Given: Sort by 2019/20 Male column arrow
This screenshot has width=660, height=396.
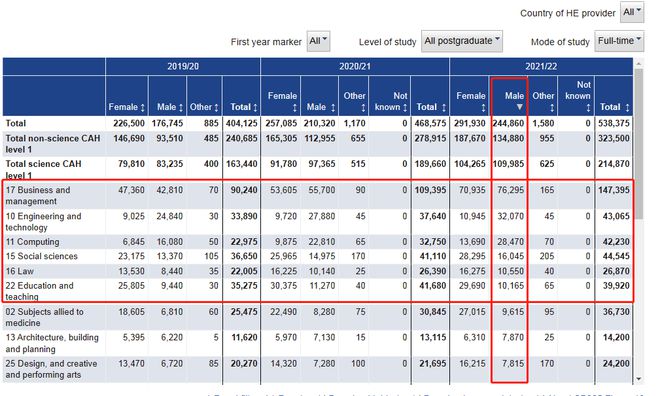Looking at the screenshot, I should (x=181, y=108).
